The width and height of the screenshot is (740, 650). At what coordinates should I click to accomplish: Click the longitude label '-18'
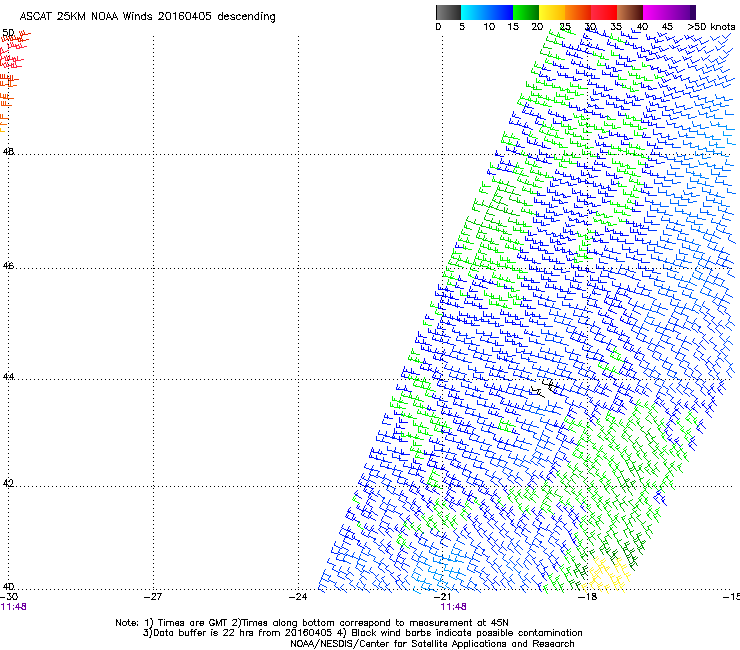tap(587, 597)
